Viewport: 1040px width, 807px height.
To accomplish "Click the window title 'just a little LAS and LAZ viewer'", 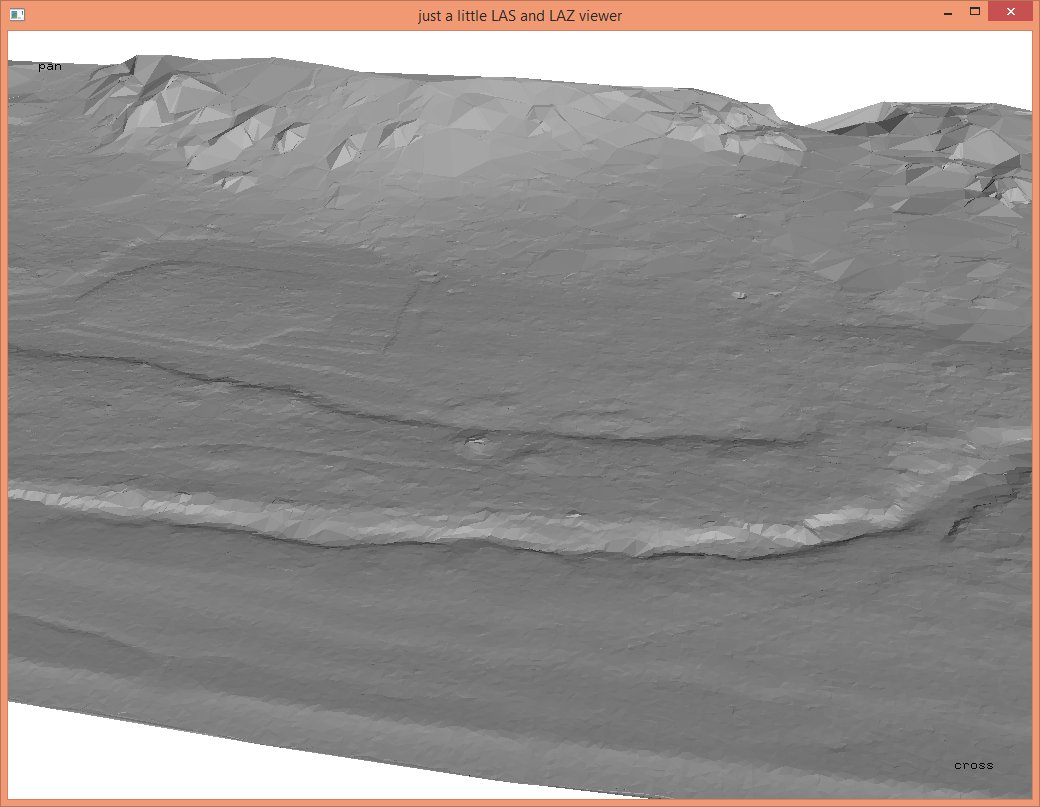I will (x=520, y=15).
